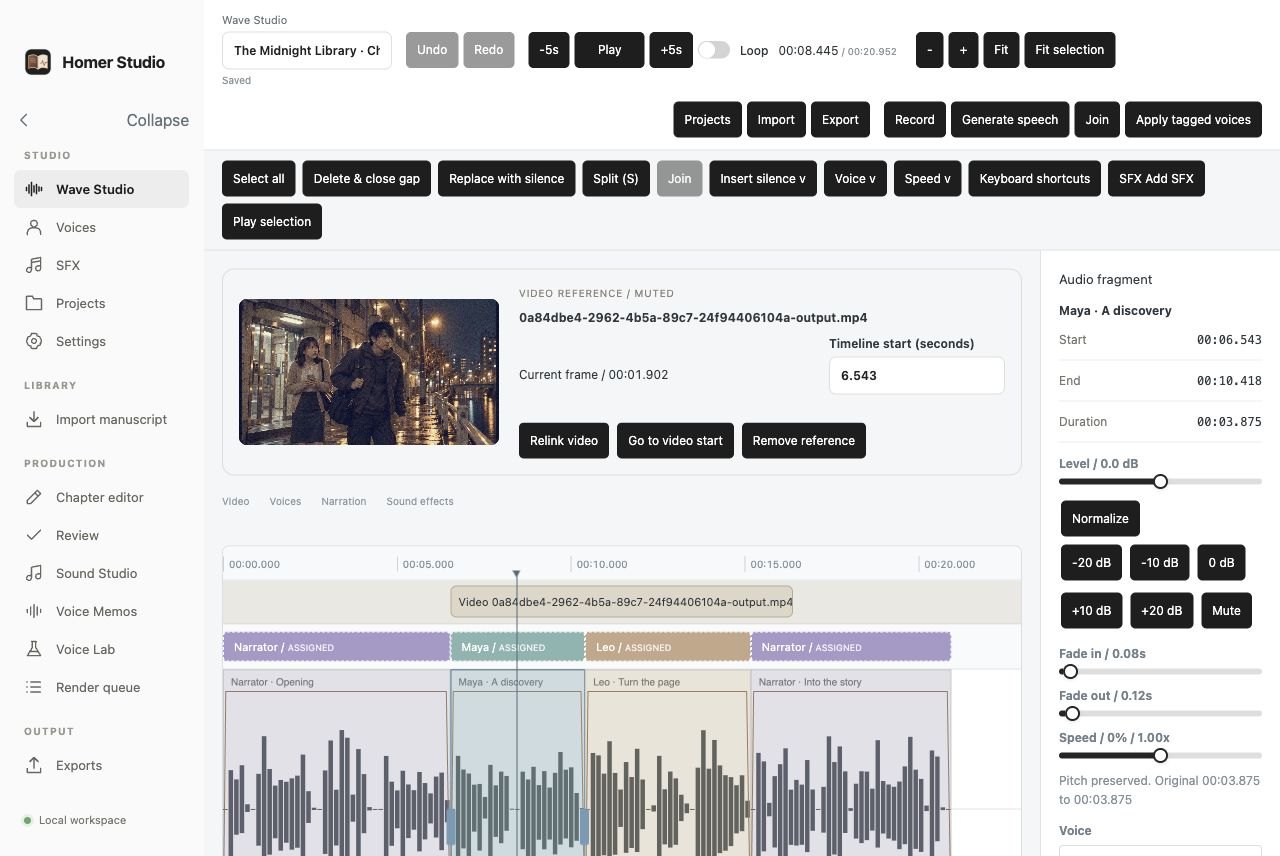Switch to the Video track filter

pos(236,501)
